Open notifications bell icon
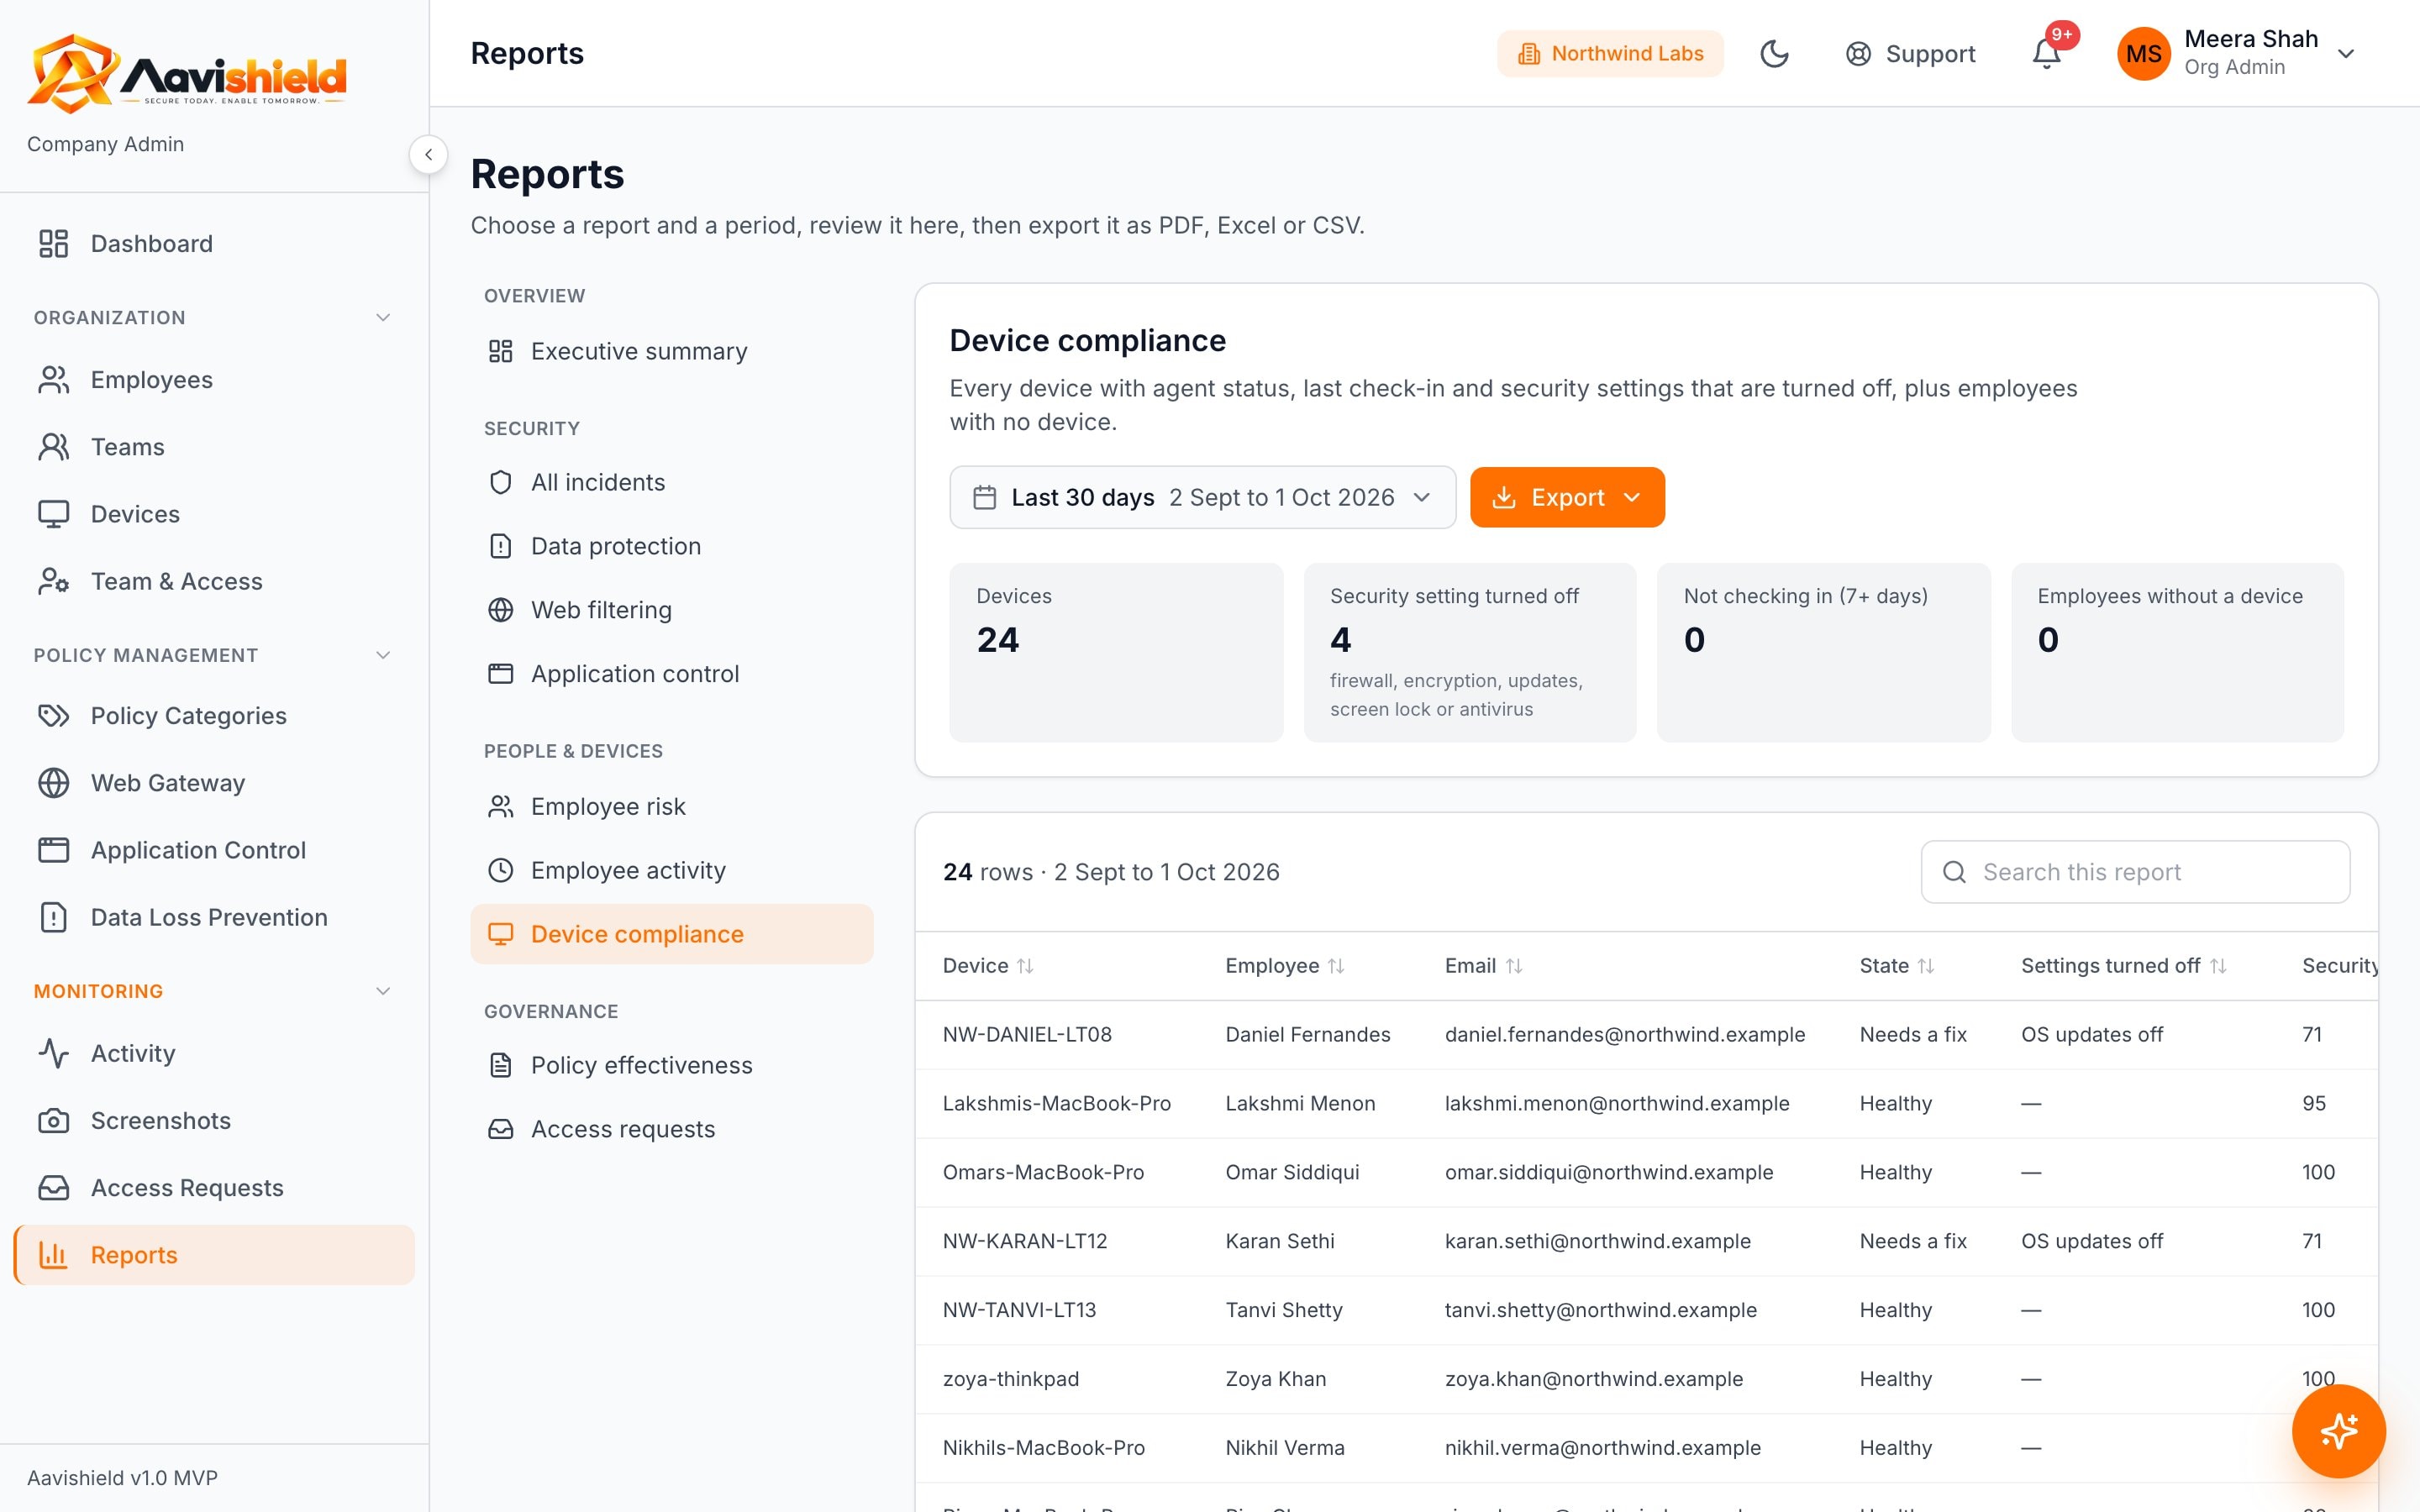Screen dimensions: 2420x1512 (2046, 53)
